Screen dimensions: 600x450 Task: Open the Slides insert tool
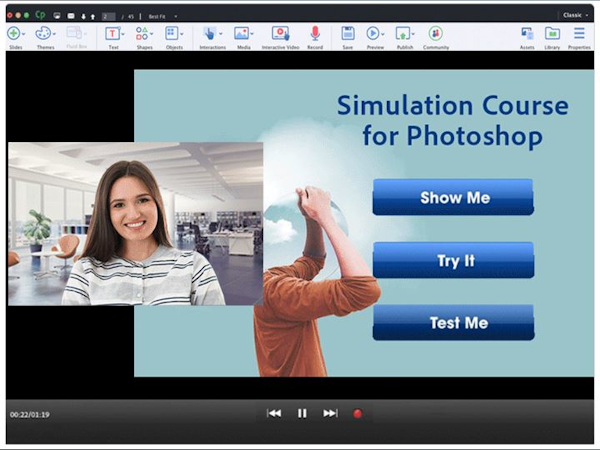pos(13,33)
